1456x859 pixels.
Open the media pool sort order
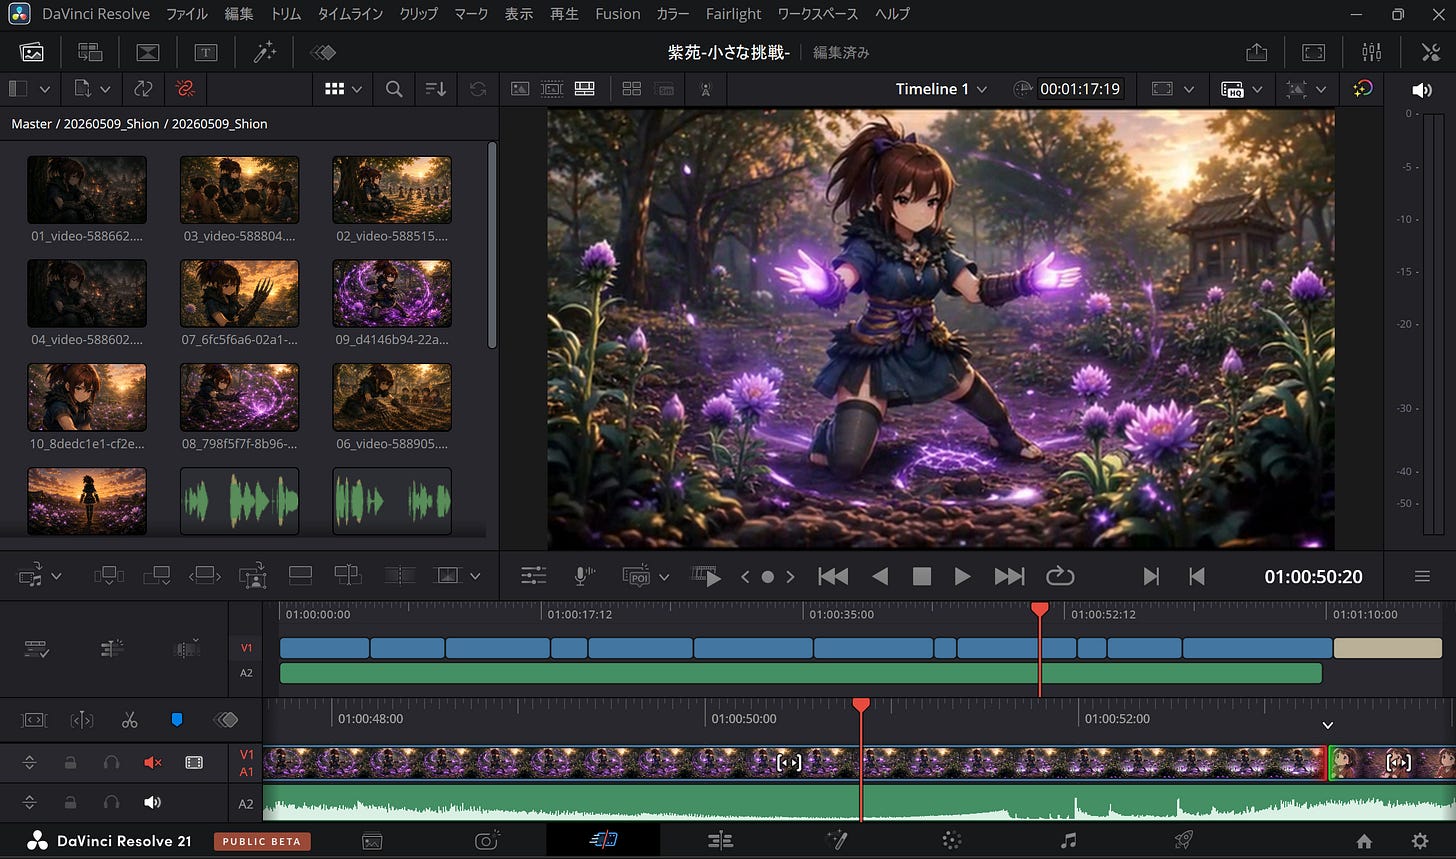436,89
